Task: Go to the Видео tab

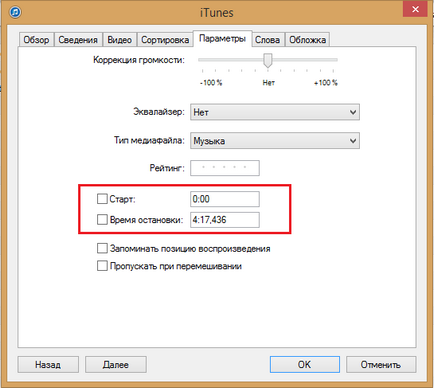Action: click(119, 40)
